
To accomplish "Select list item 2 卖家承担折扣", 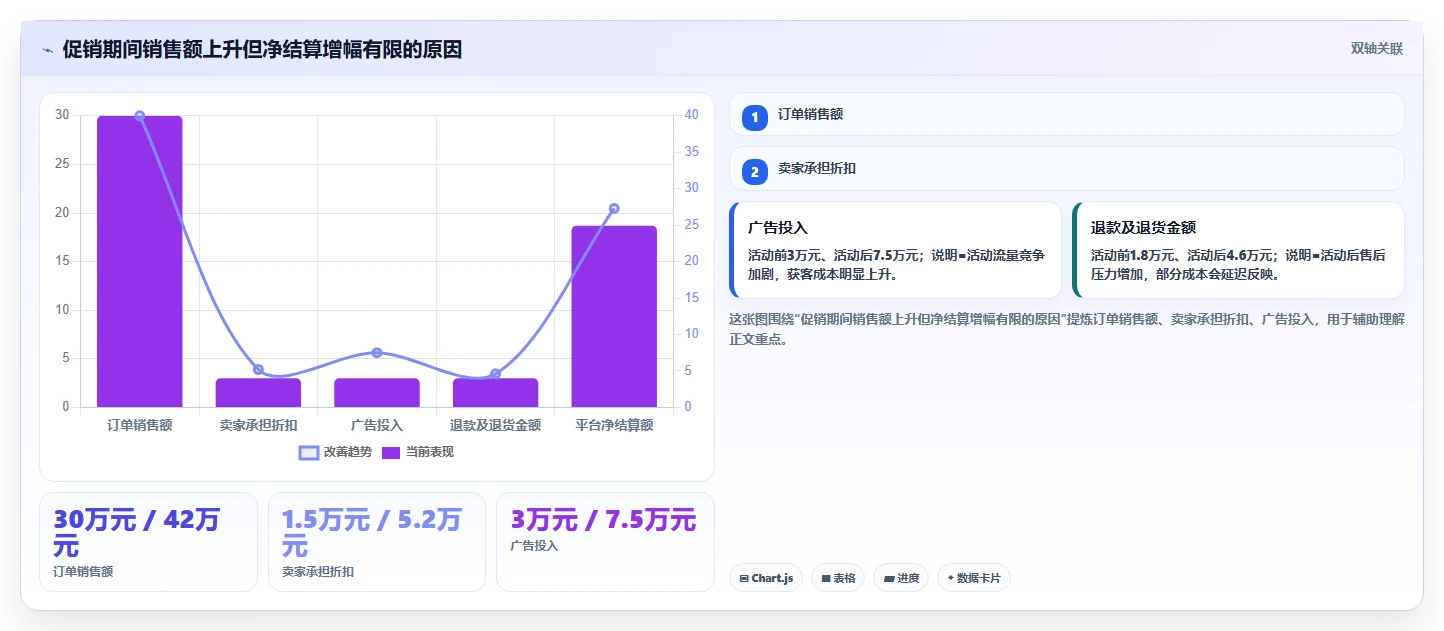I will [1067, 168].
